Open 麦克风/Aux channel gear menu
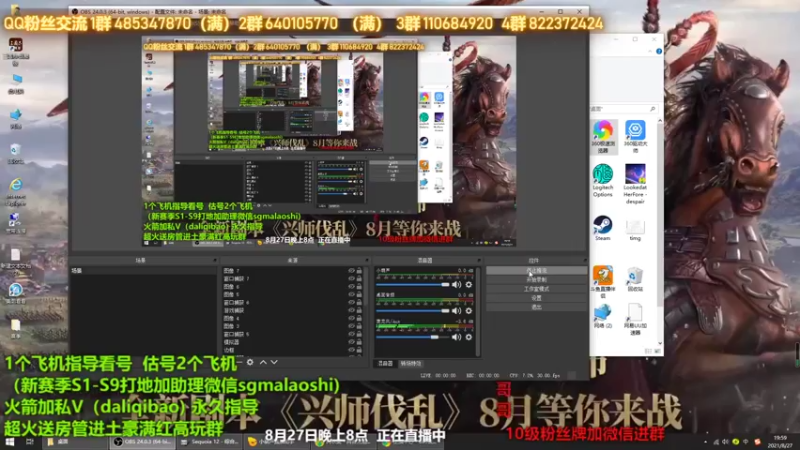The height and width of the screenshot is (450, 800). [469, 337]
